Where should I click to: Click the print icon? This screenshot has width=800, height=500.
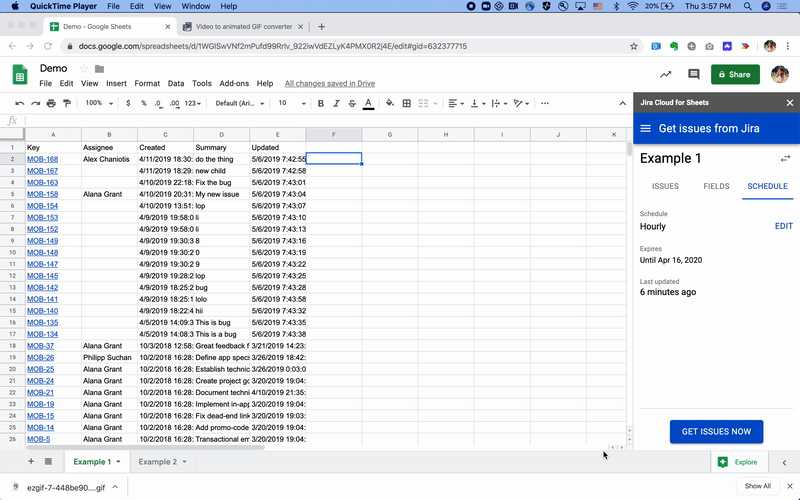coord(51,104)
